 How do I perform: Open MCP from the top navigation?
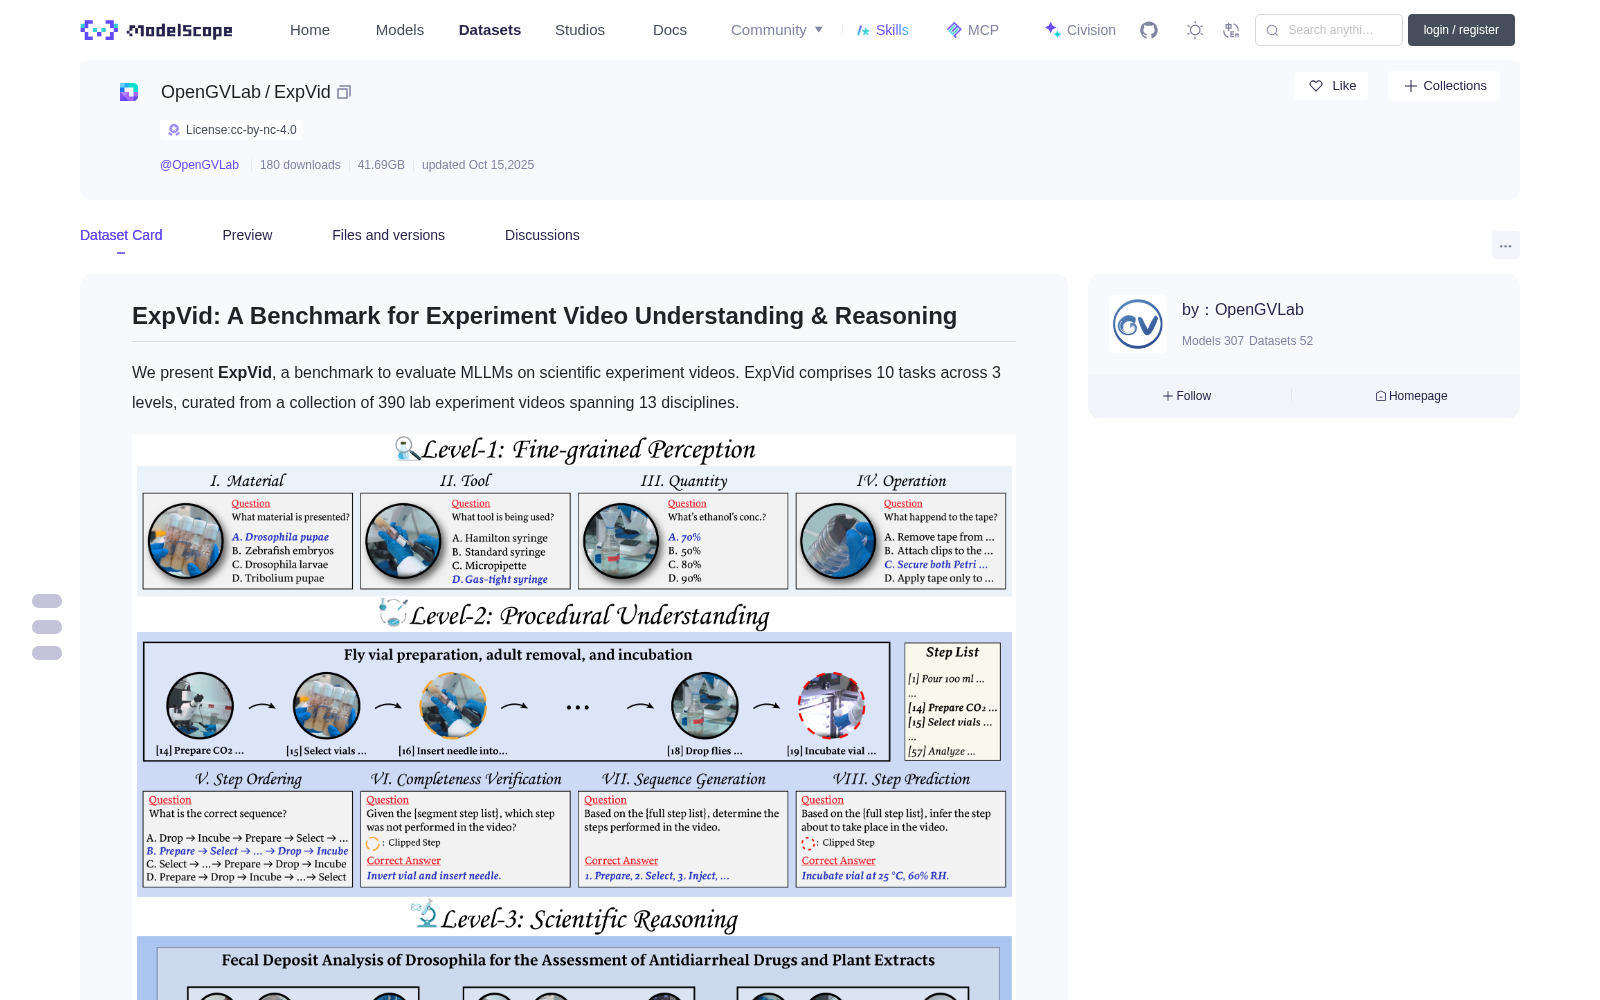click(x=973, y=30)
